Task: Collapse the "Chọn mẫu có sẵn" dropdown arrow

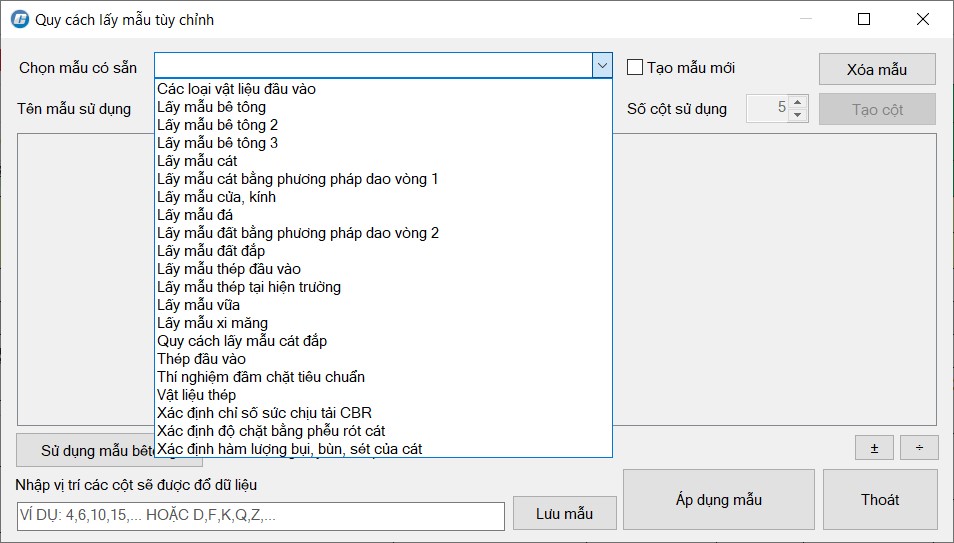Action: (602, 66)
